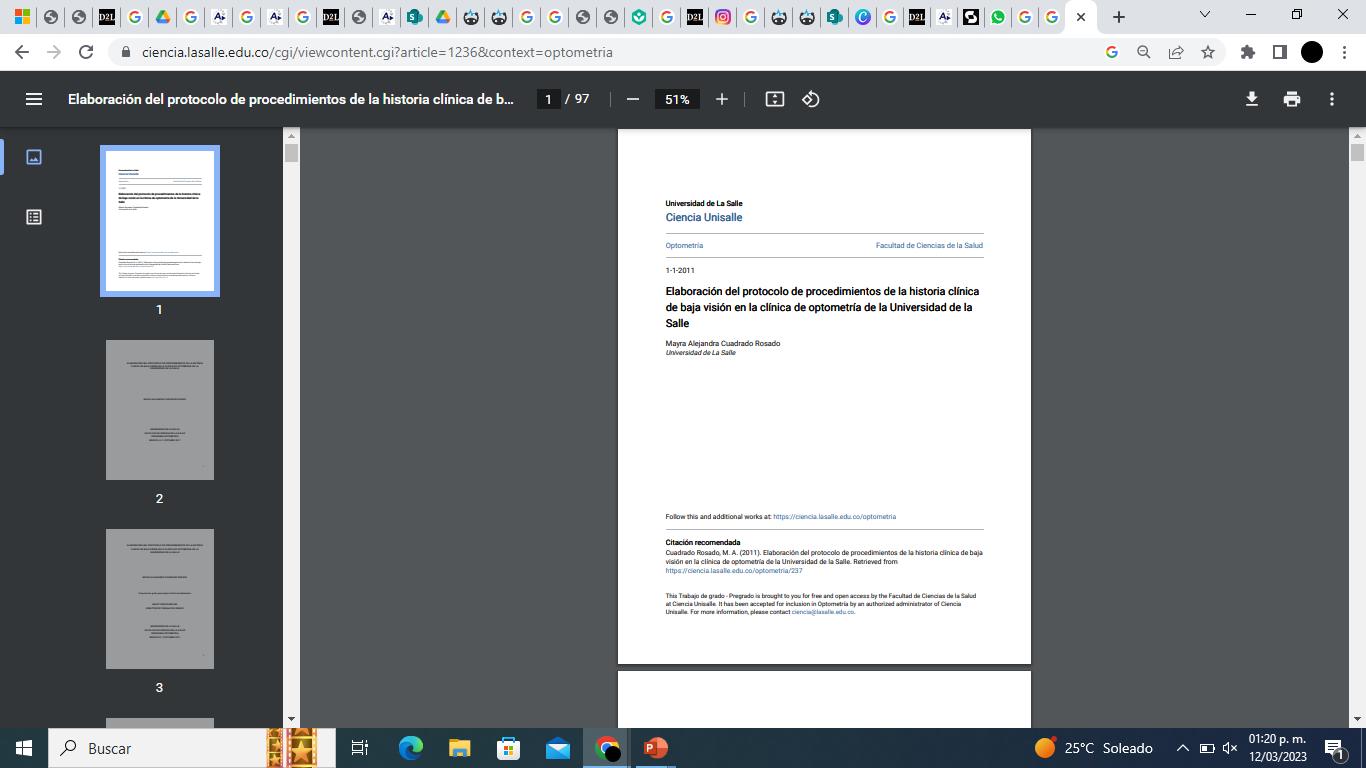This screenshot has height=768, width=1366.
Task: Rotate the PDF counterclockwise
Action: point(811,99)
